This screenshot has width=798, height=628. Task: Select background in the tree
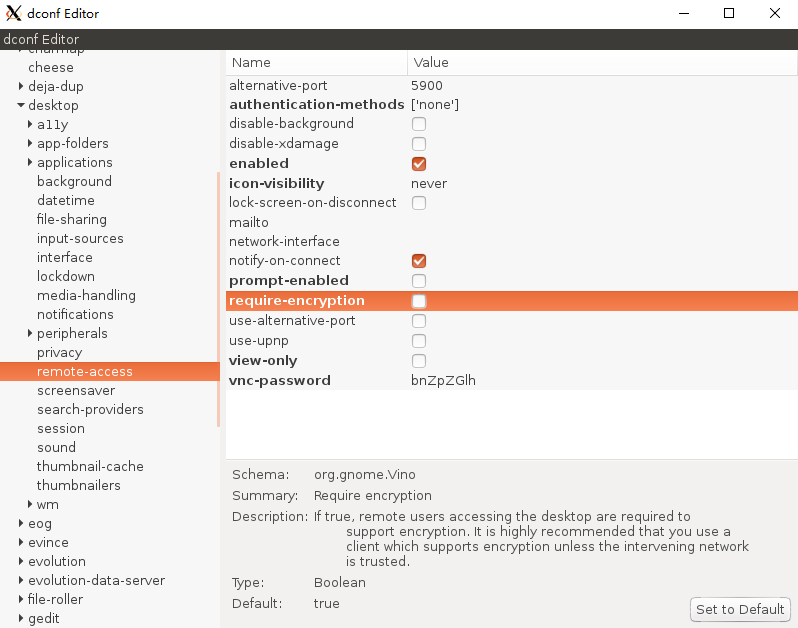[74, 181]
